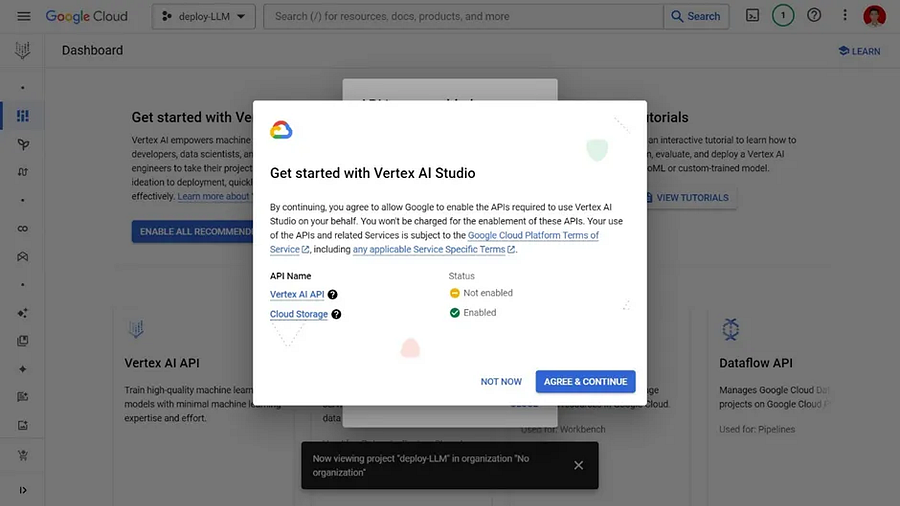The width and height of the screenshot is (900, 506).
Task: Open the Vertex AI API link in dialog
Action: (x=297, y=294)
